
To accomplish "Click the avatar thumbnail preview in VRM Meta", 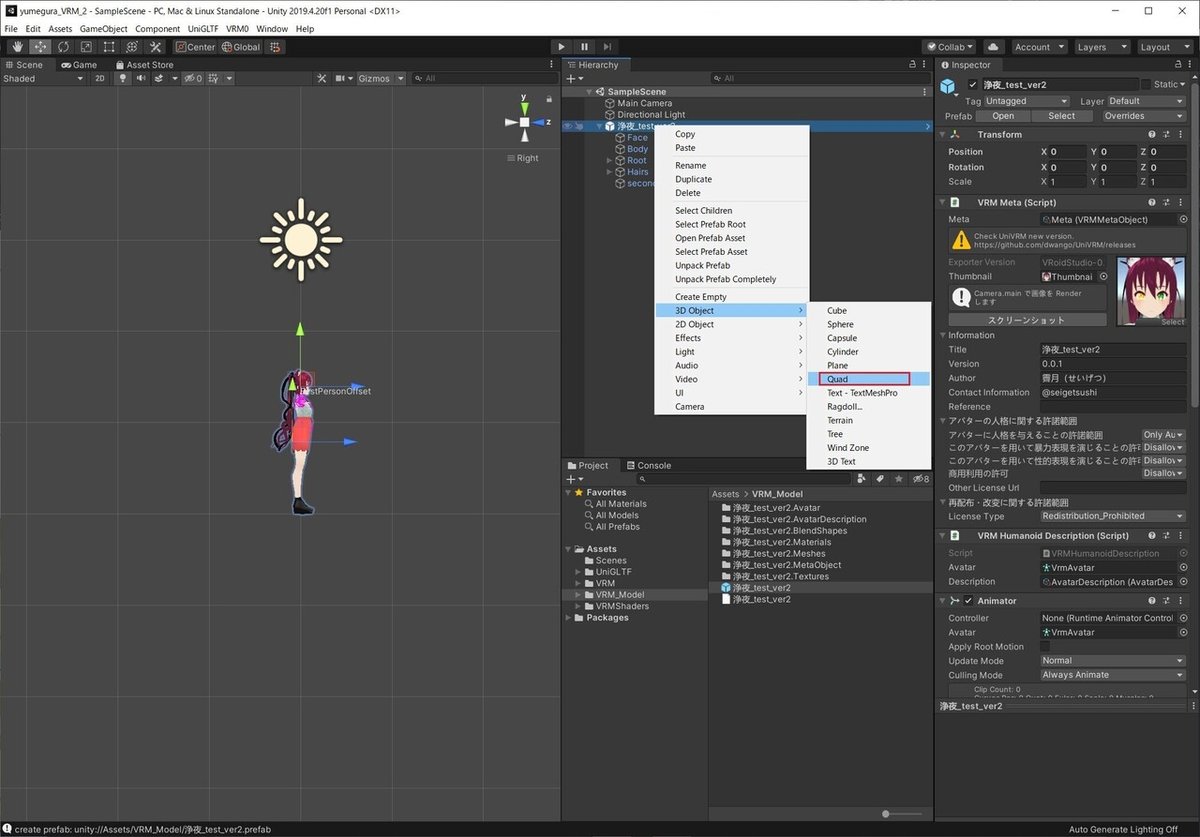I will pos(1150,291).
